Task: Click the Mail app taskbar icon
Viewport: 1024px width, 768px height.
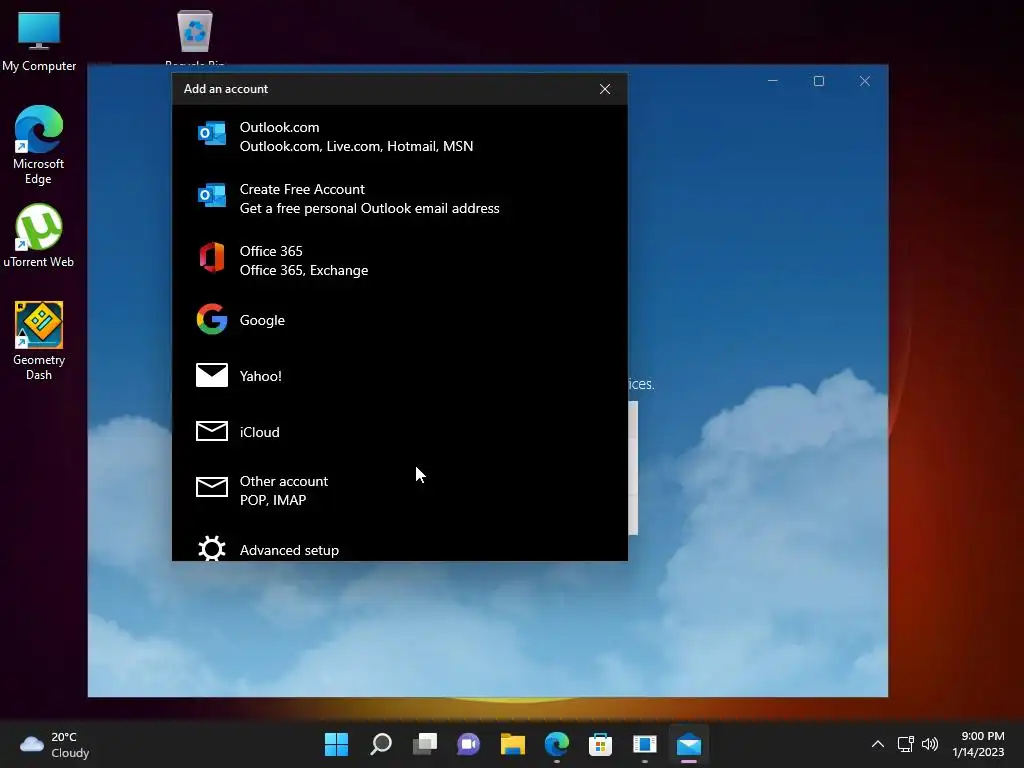Action: [x=689, y=744]
